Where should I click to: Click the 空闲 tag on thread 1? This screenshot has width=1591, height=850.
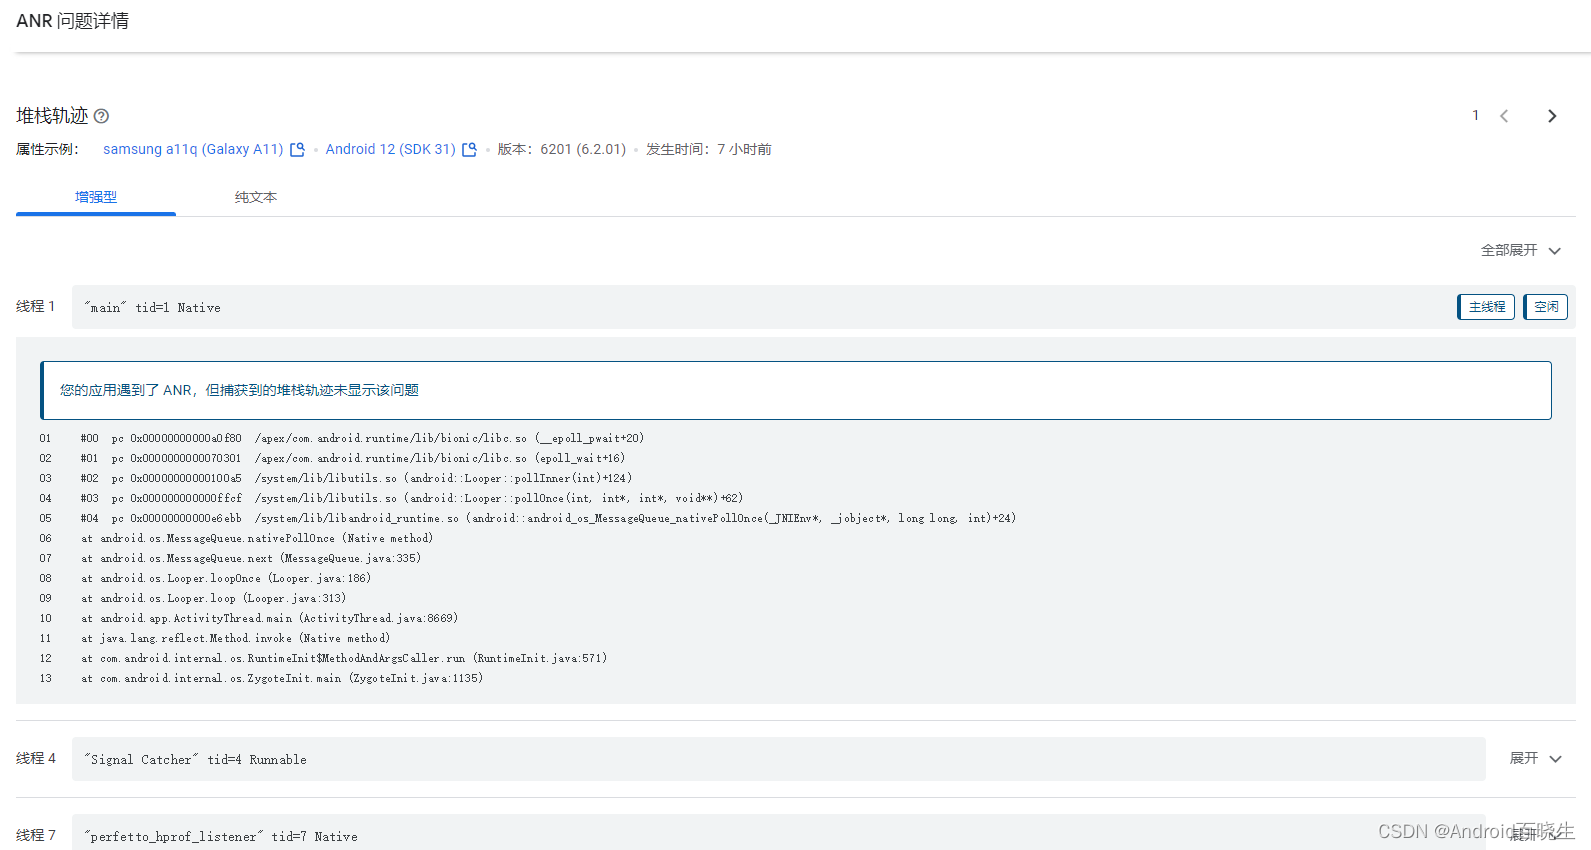[1546, 307]
